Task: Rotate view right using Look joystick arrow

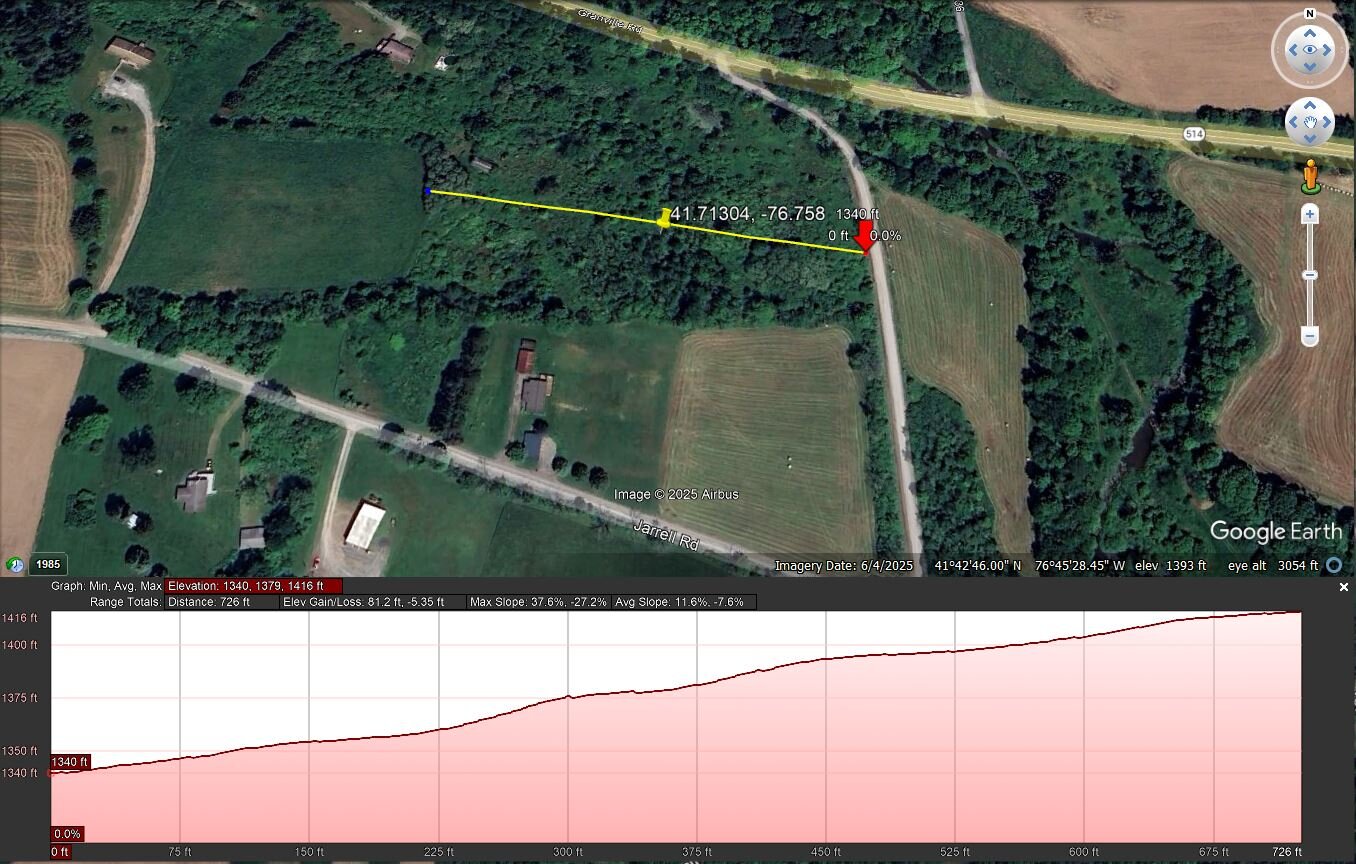Action: click(1330, 49)
